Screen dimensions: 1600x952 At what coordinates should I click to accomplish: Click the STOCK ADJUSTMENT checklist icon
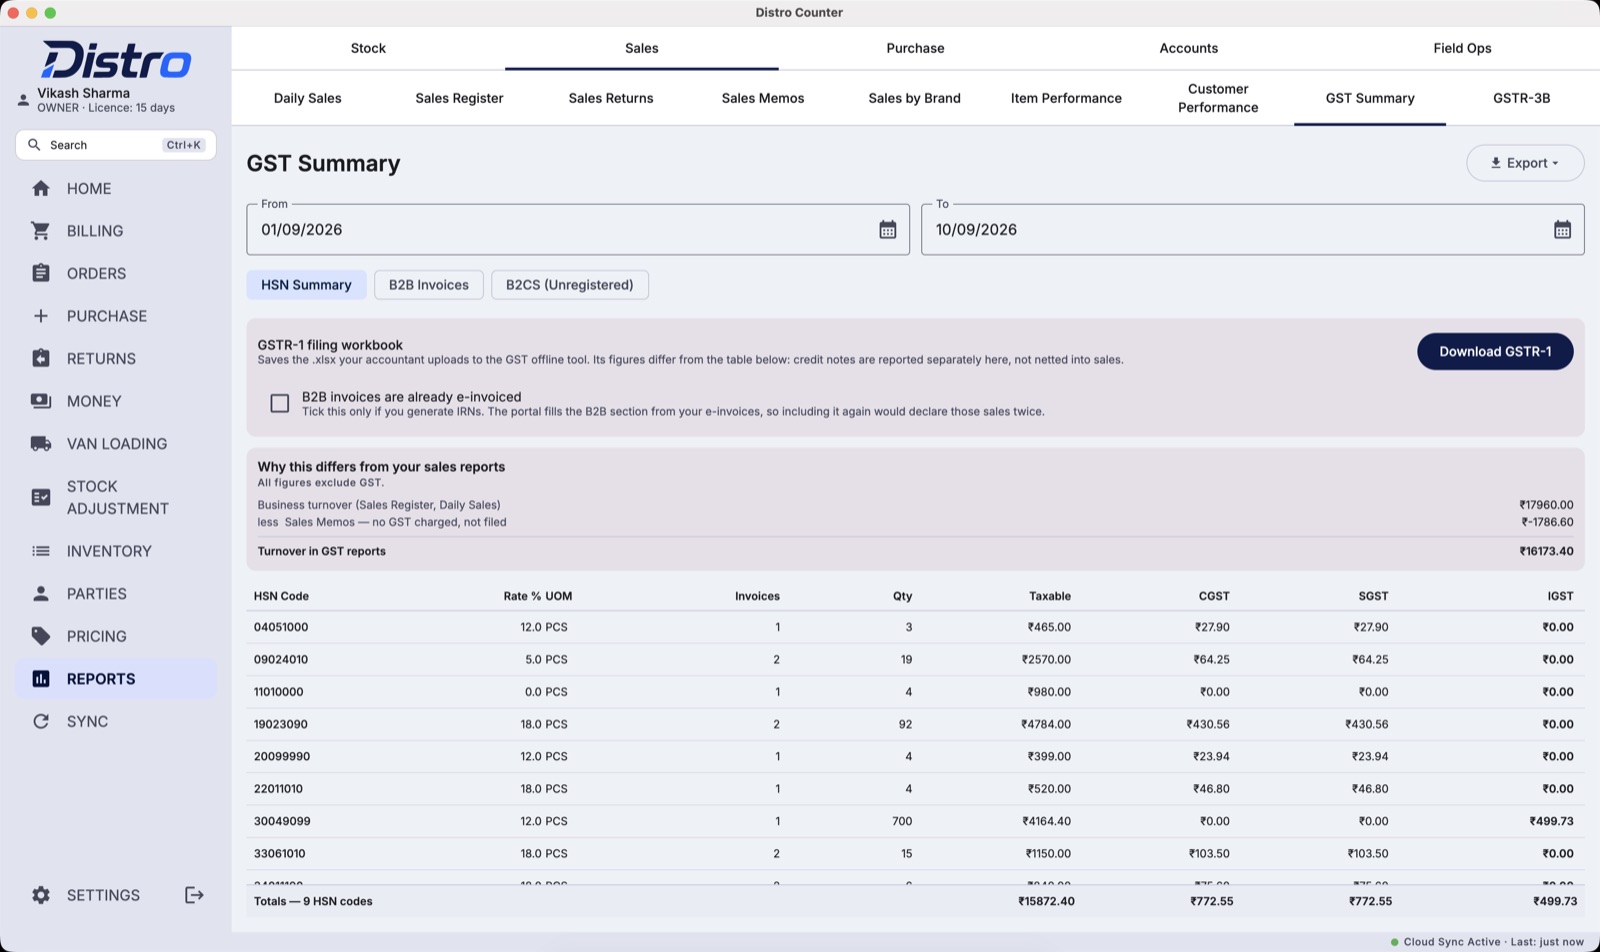point(41,497)
